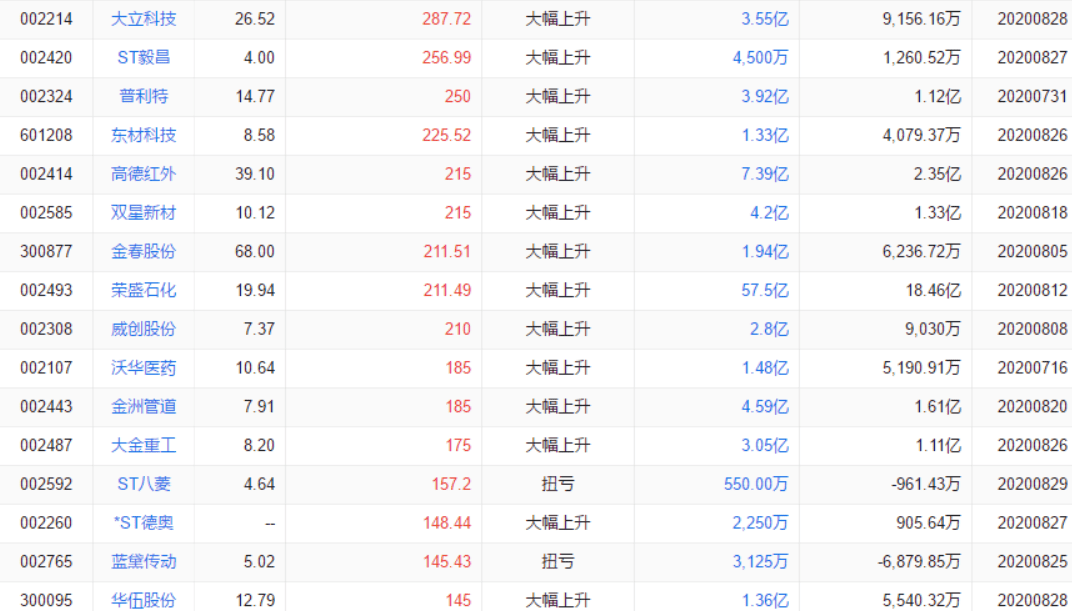Click the 550.00万 forecast profit link

pyautogui.click(x=756, y=484)
